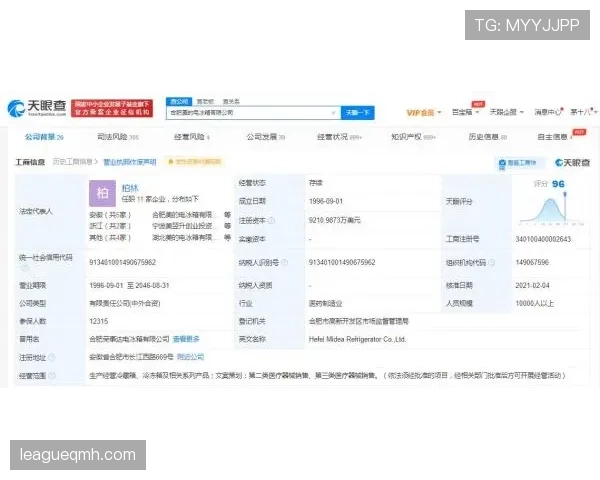Click the help icon next to 注册地址
This screenshot has height=480, width=600.
(52, 358)
